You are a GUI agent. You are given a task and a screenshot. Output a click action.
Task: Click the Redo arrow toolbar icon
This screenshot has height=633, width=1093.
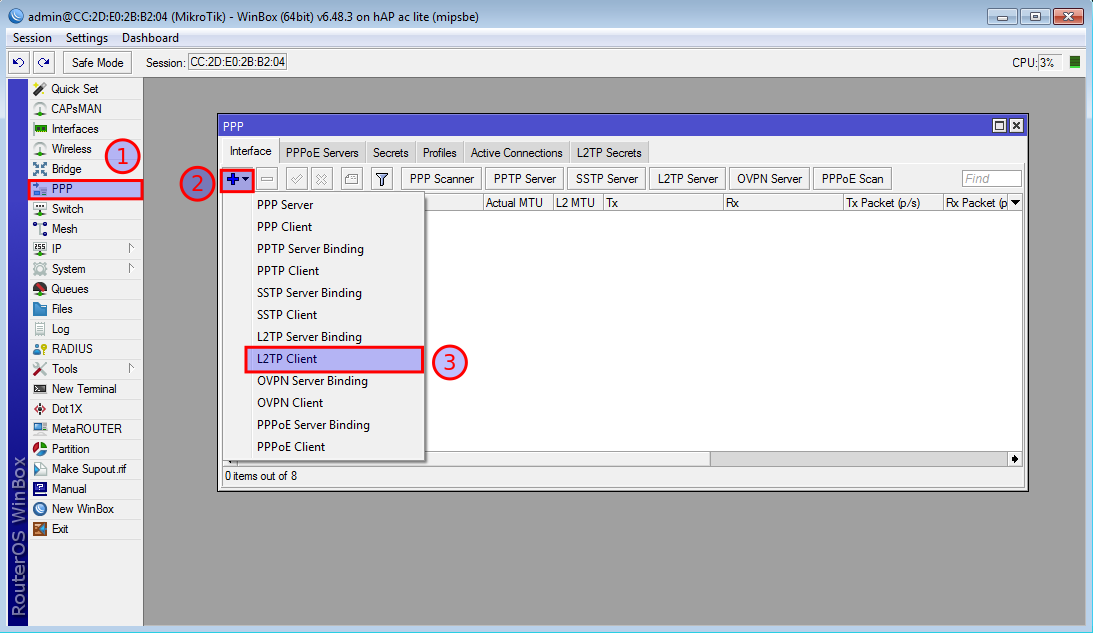click(43, 62)
